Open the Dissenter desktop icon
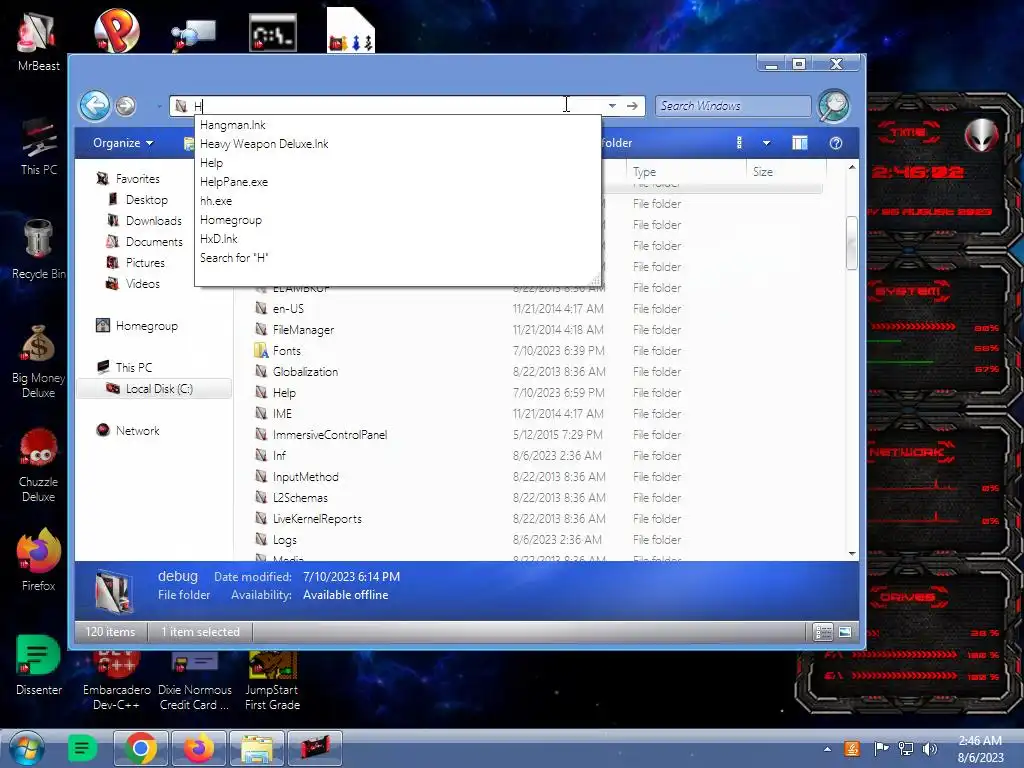Image resolution: width=1024 pixels, height=768 pixels. 39,665
